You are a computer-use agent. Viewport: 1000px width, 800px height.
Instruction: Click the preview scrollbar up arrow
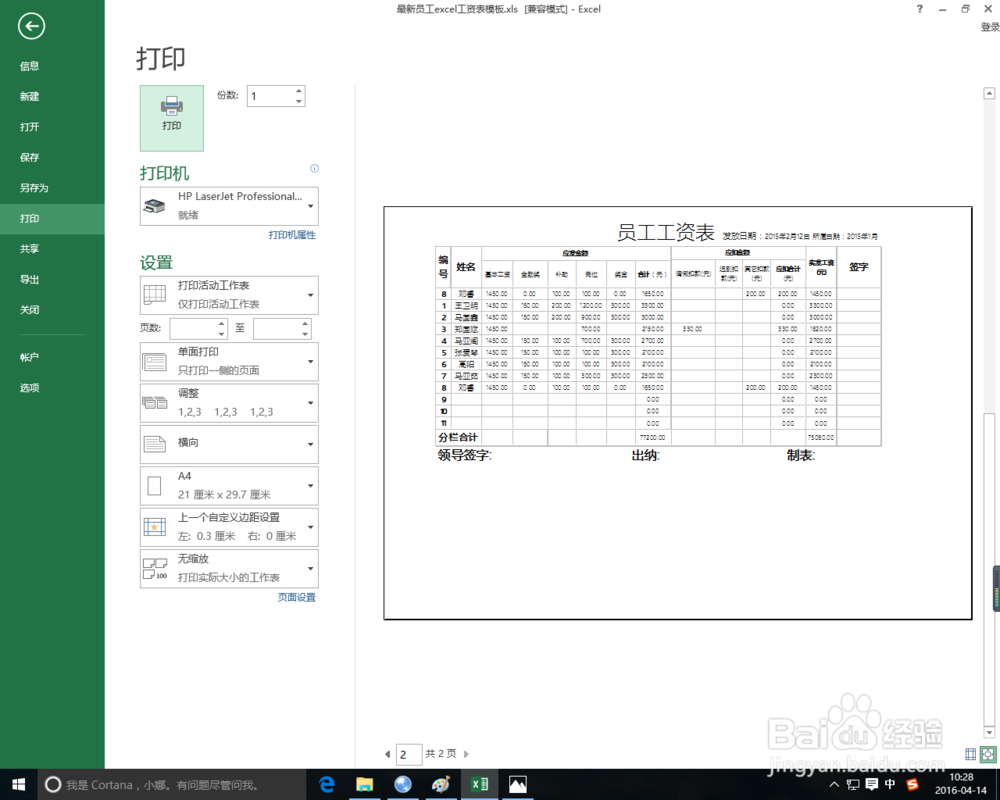click(989, 94)
